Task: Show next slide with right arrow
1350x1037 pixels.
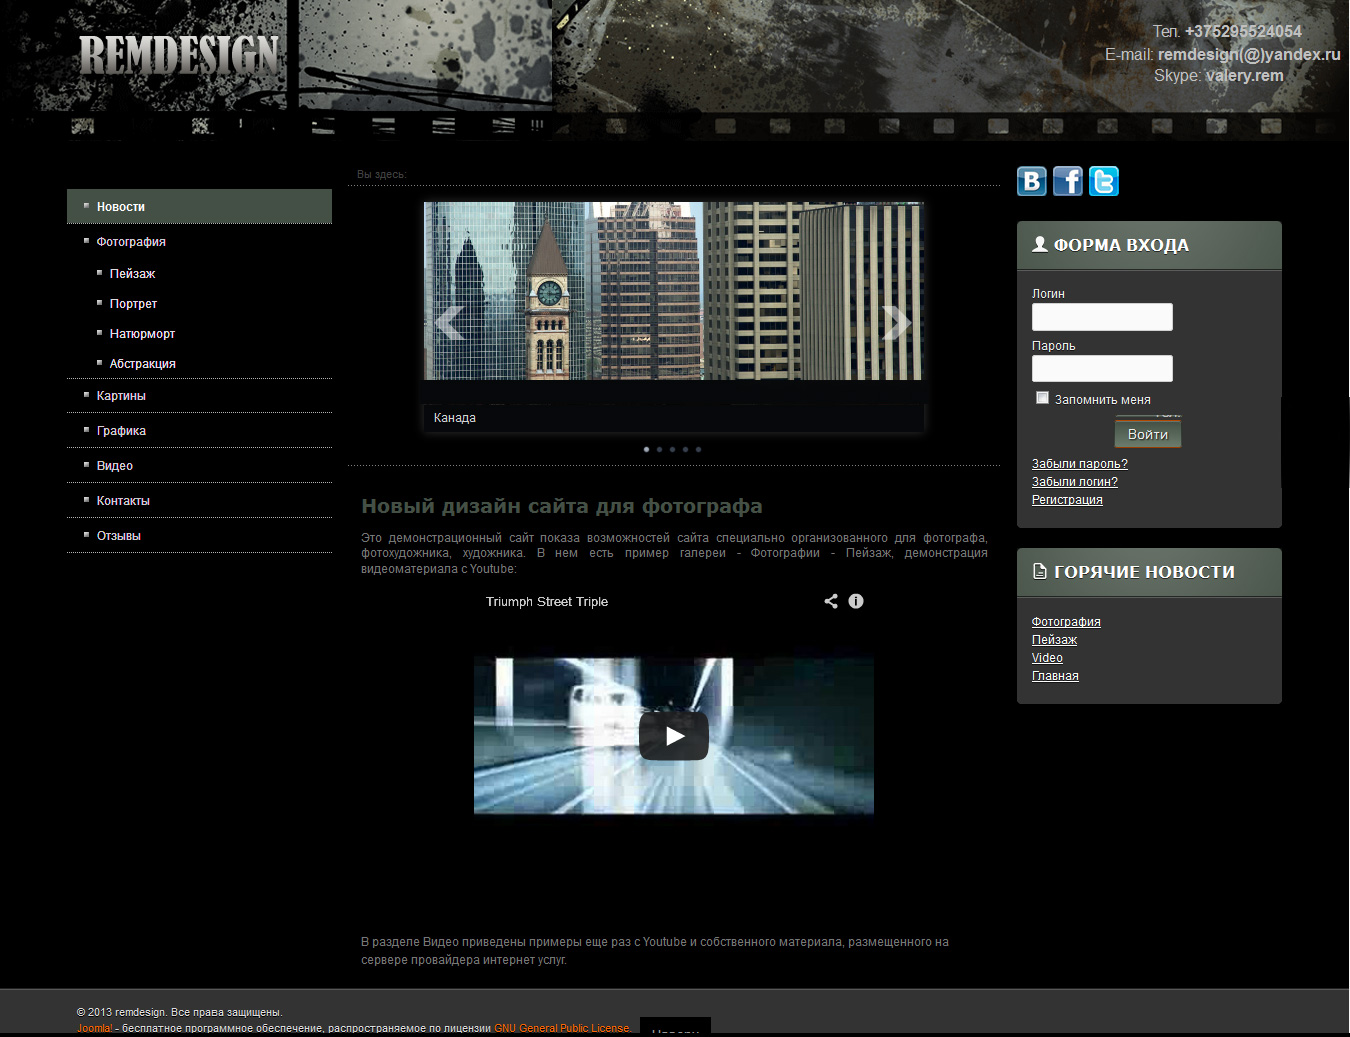Action: (x=896, y=322)
